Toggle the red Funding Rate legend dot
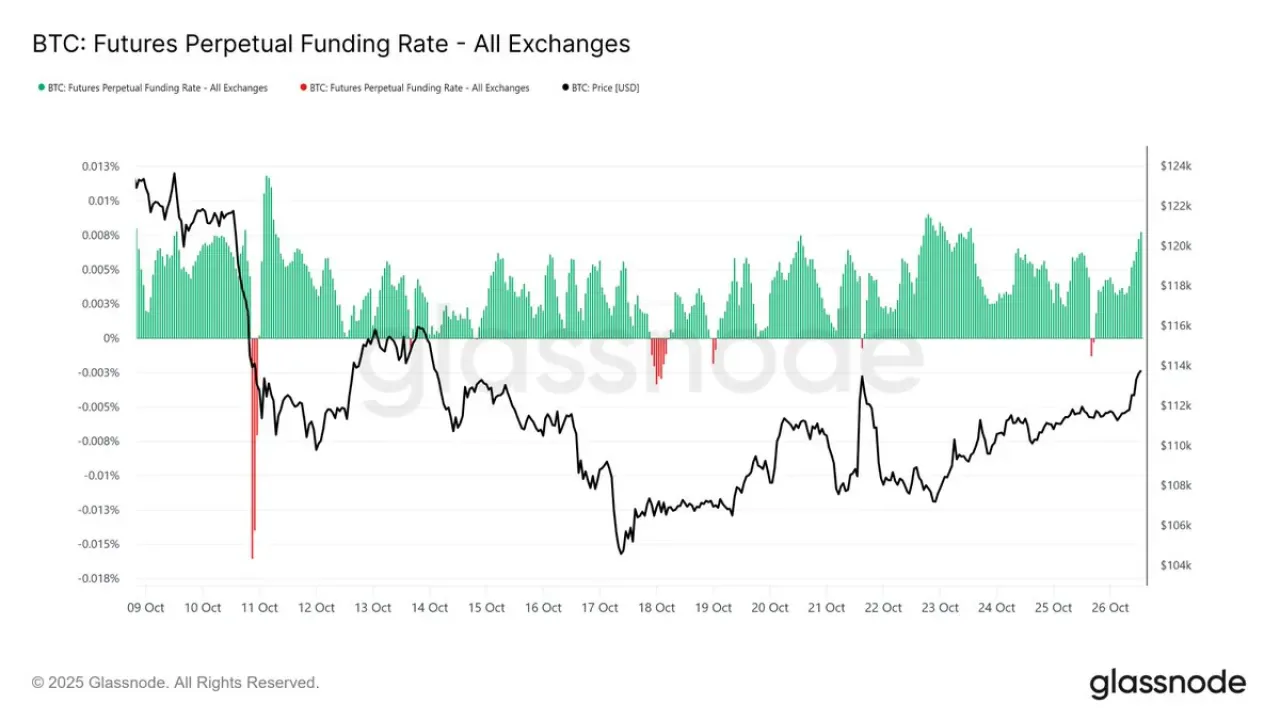This screenshot has height=720, width=1280. coord(302,88)
